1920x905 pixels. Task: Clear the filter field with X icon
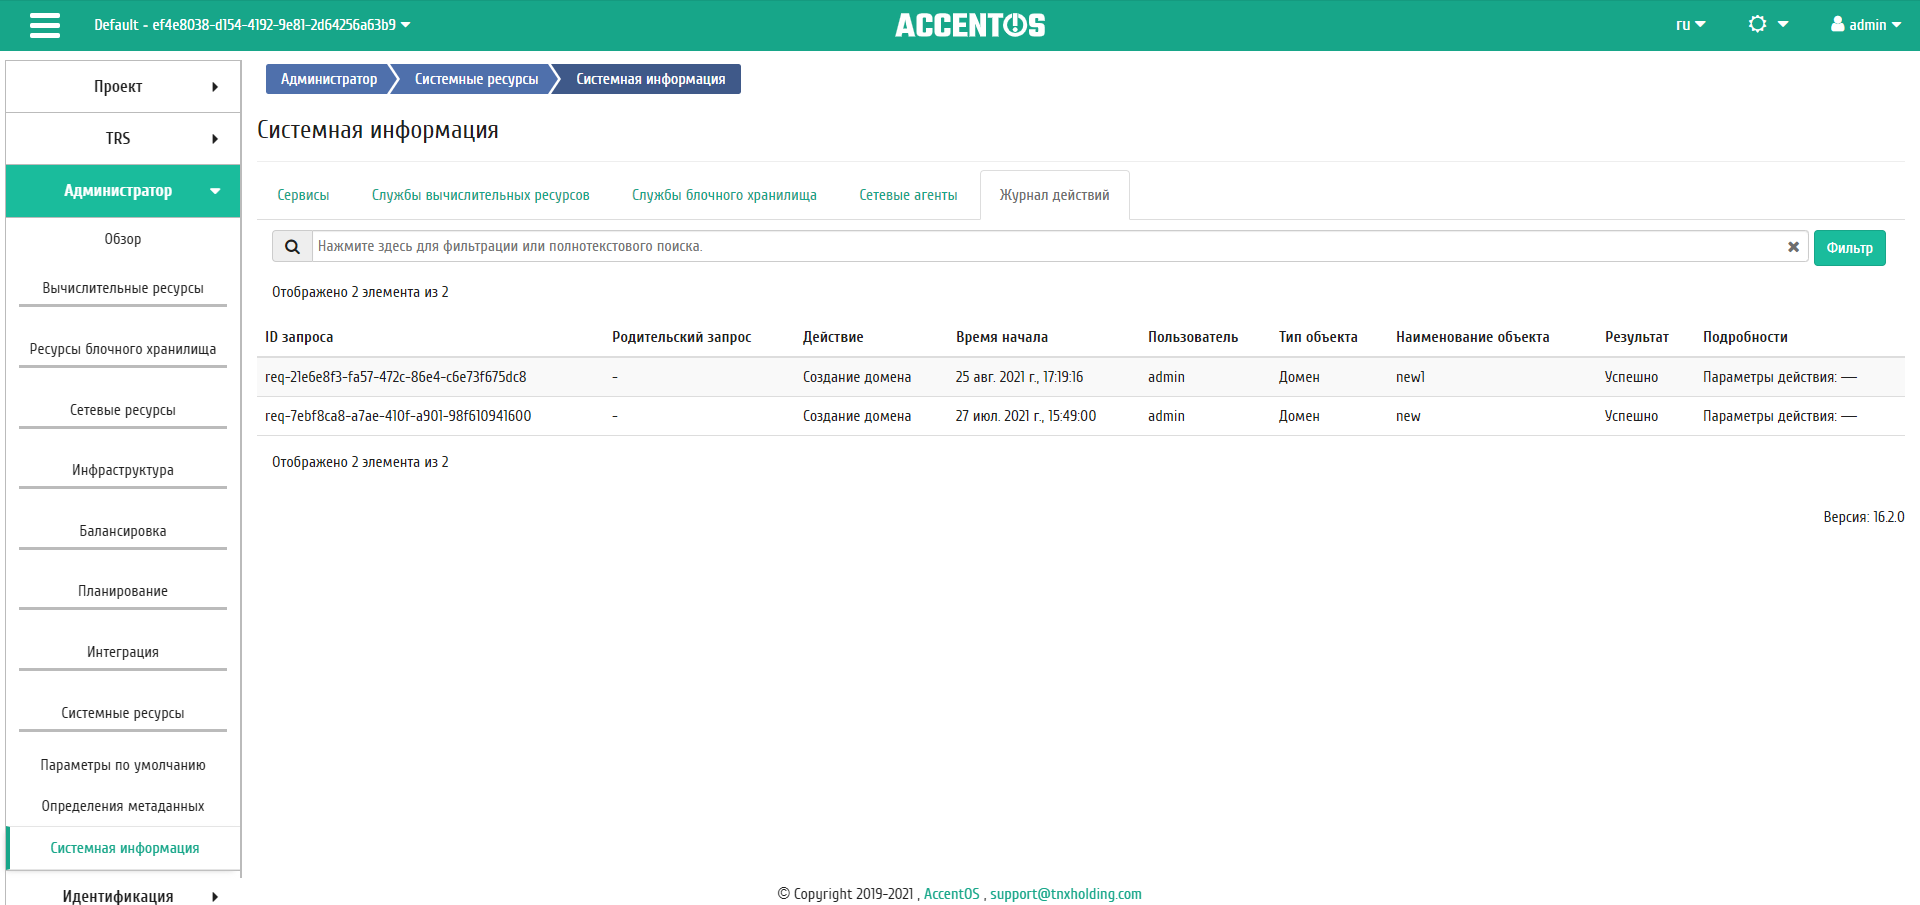coord(1793,247)
